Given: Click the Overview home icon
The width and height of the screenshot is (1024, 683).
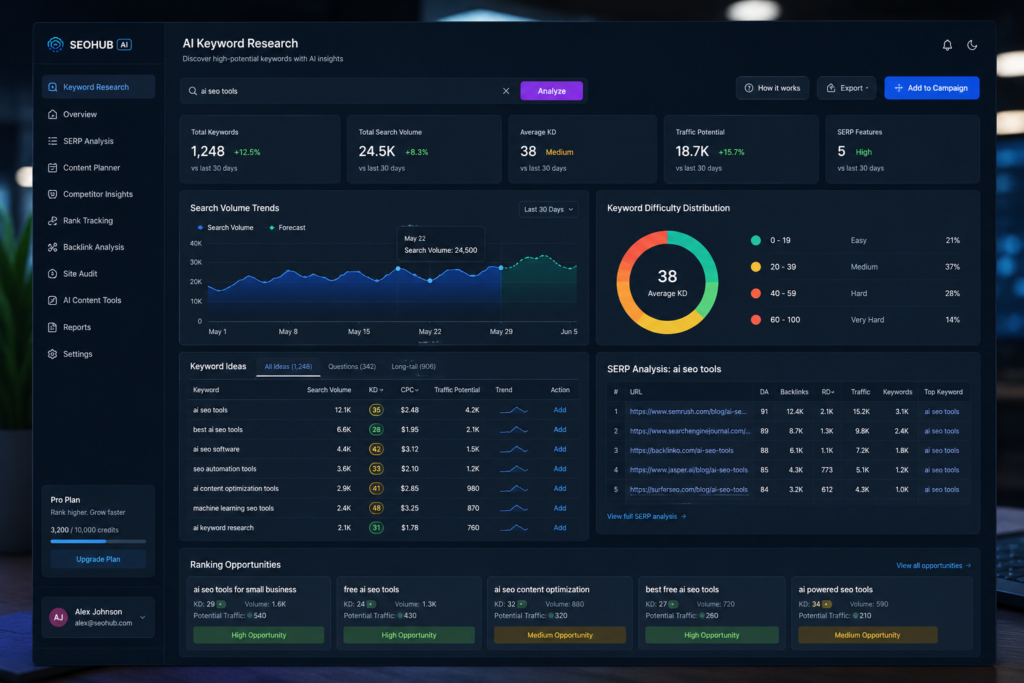Looking at the screenshot, I should point(52,114).
